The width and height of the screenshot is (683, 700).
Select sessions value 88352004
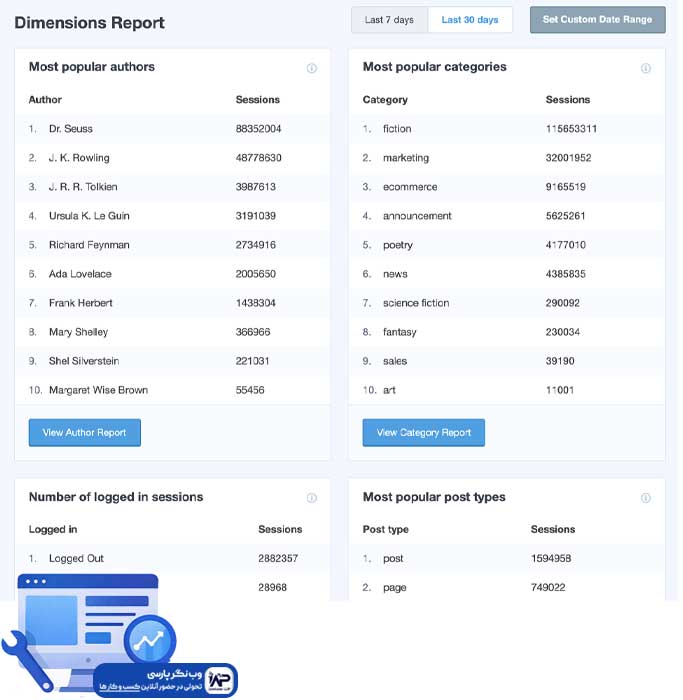(258, 129)
